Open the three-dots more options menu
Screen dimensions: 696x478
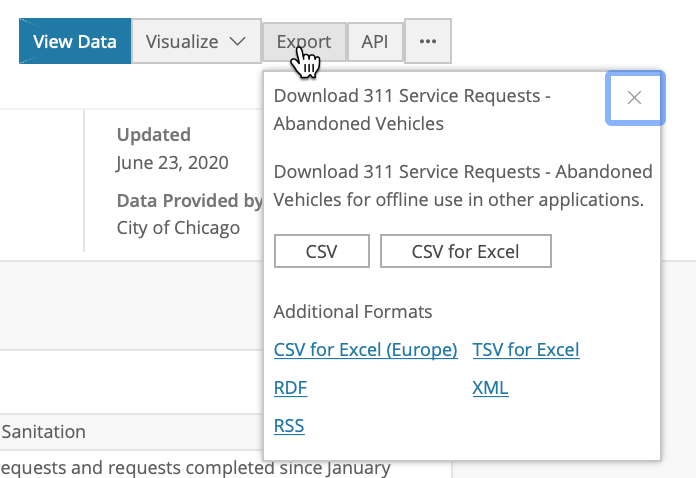pos(428,41)
